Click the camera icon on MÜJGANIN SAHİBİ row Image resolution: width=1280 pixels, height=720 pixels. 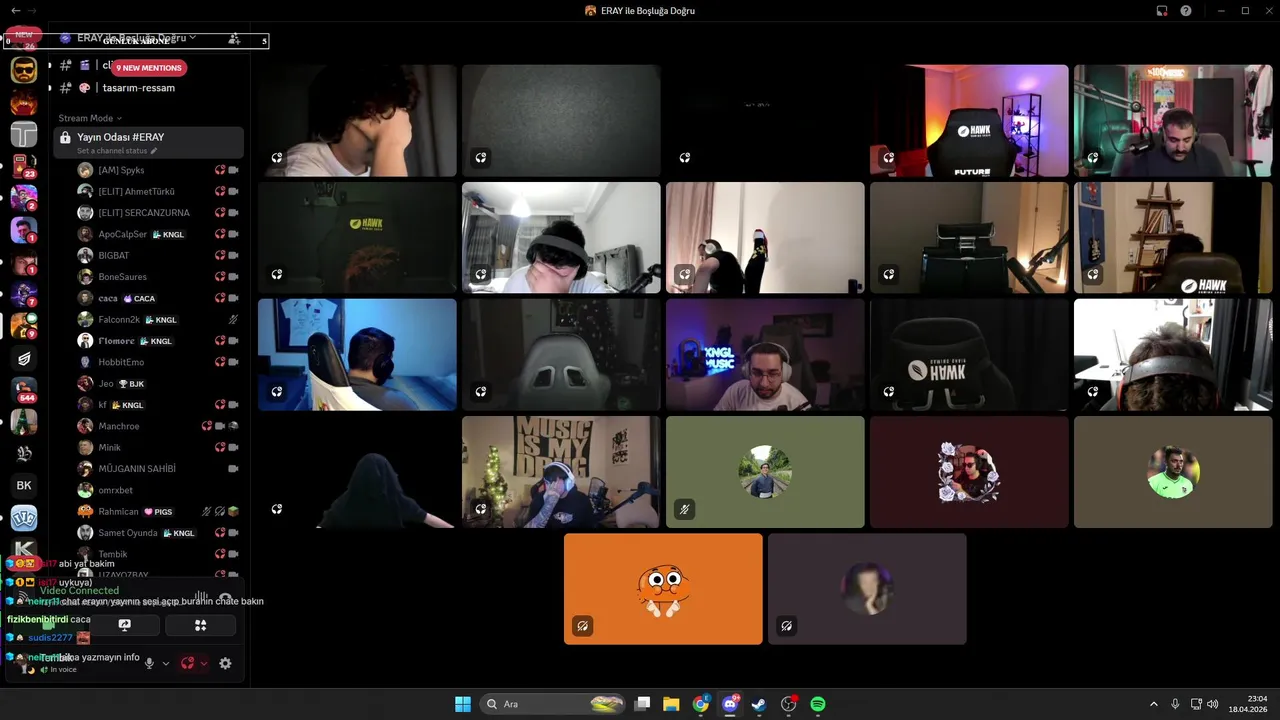(x=233, y=469)
